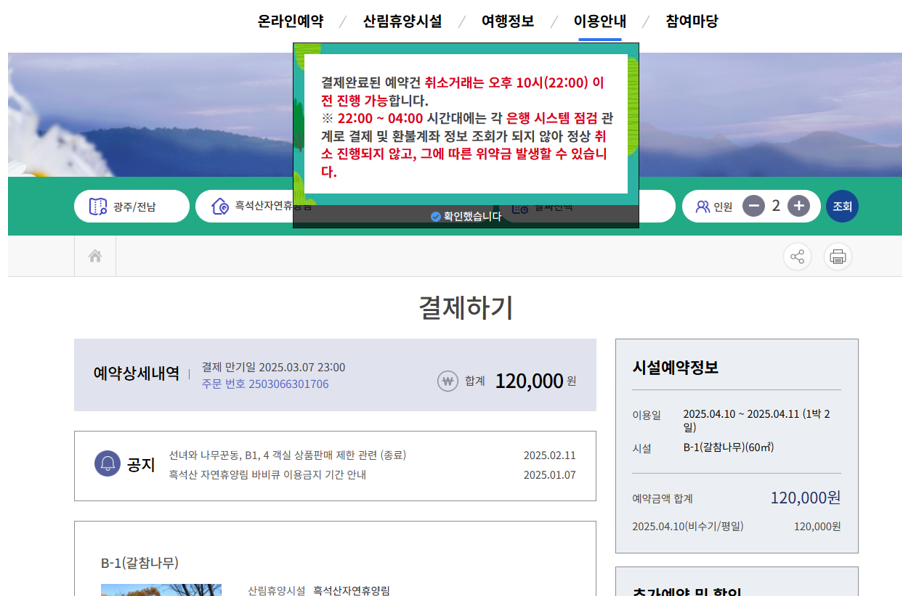
Task: Click the 2025.04.10 ~ 2025.04.11 usage date
Action: (756, 420)
